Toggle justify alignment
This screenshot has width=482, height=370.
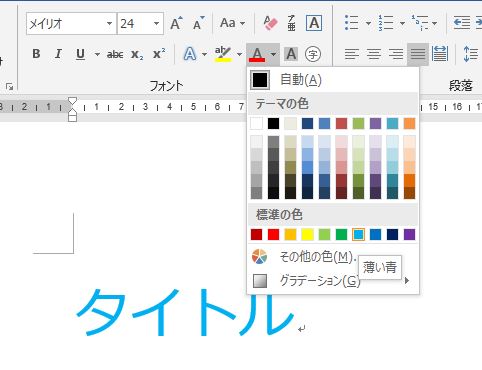tap(418, 54)
